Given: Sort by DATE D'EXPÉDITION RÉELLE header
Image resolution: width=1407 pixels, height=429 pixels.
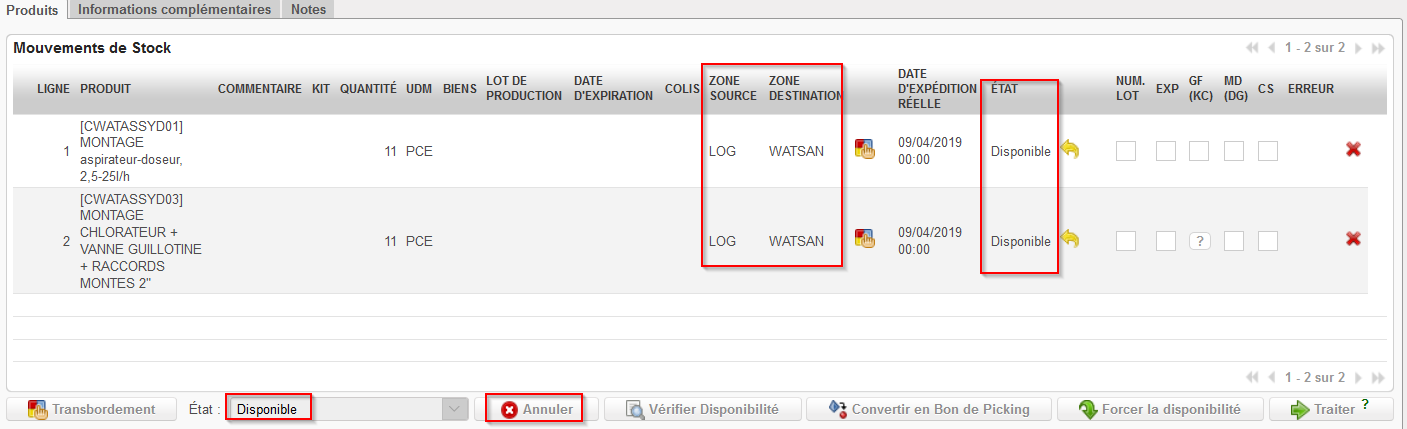Looking at the screenshot, I should point(937,89).
